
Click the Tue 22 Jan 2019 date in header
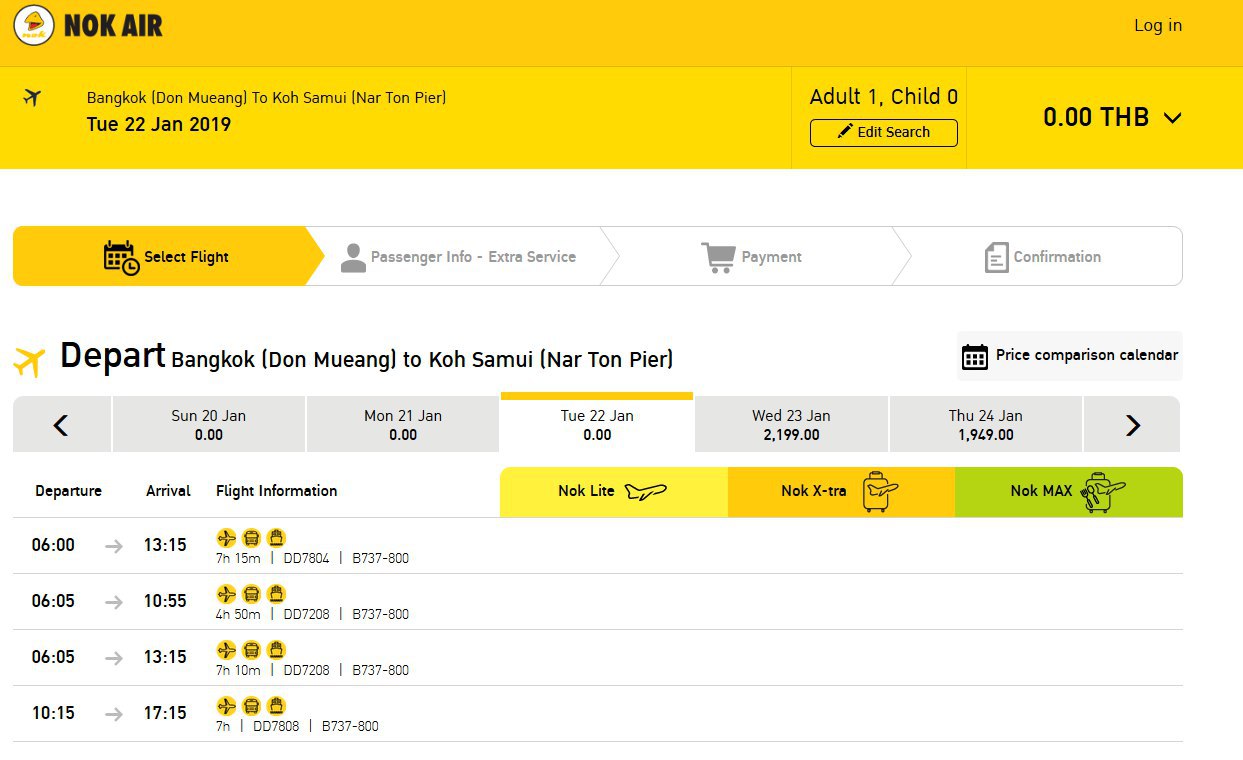click(159, 124)
